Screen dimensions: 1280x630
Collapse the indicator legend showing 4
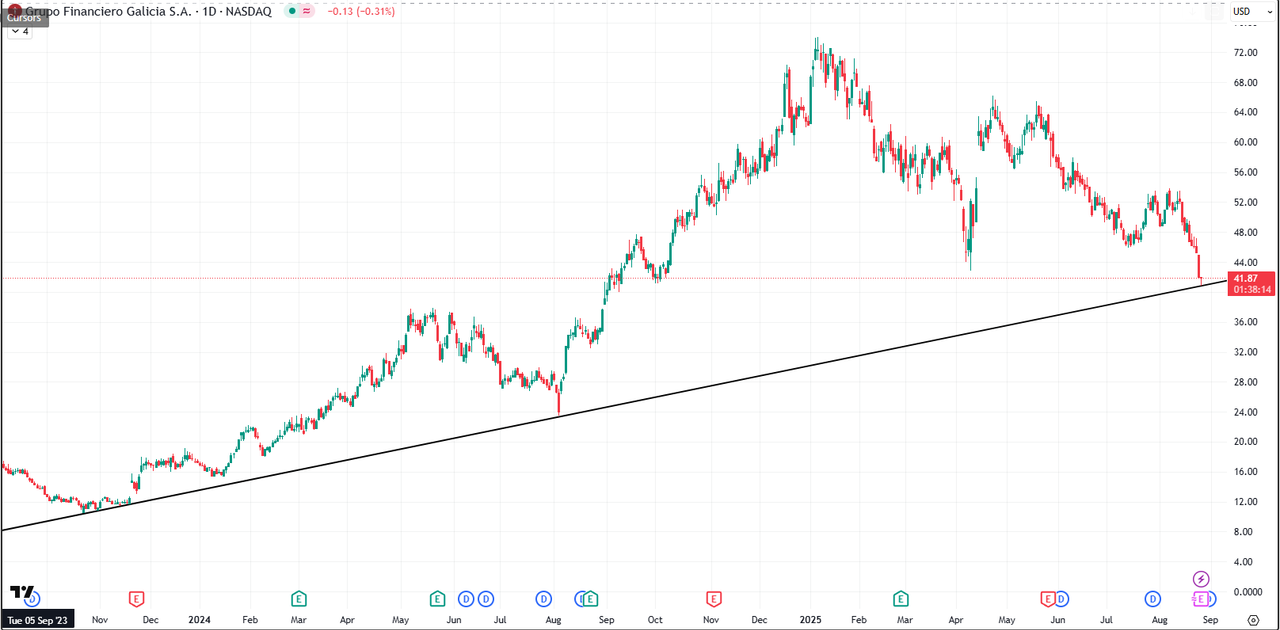click(x=20, y=31)
